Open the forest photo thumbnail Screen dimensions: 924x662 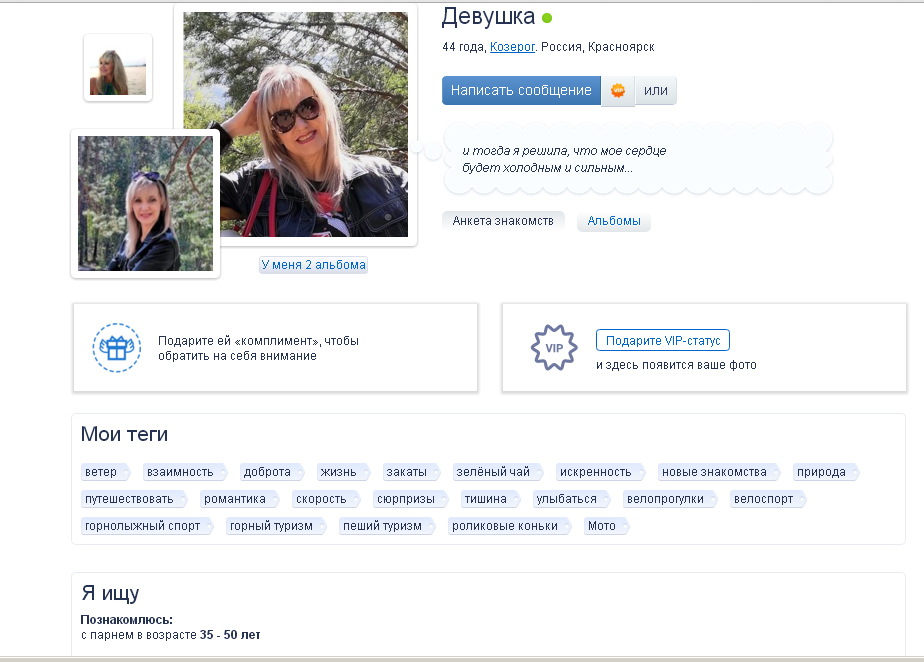pyautogui.click(x=146, y=203)
